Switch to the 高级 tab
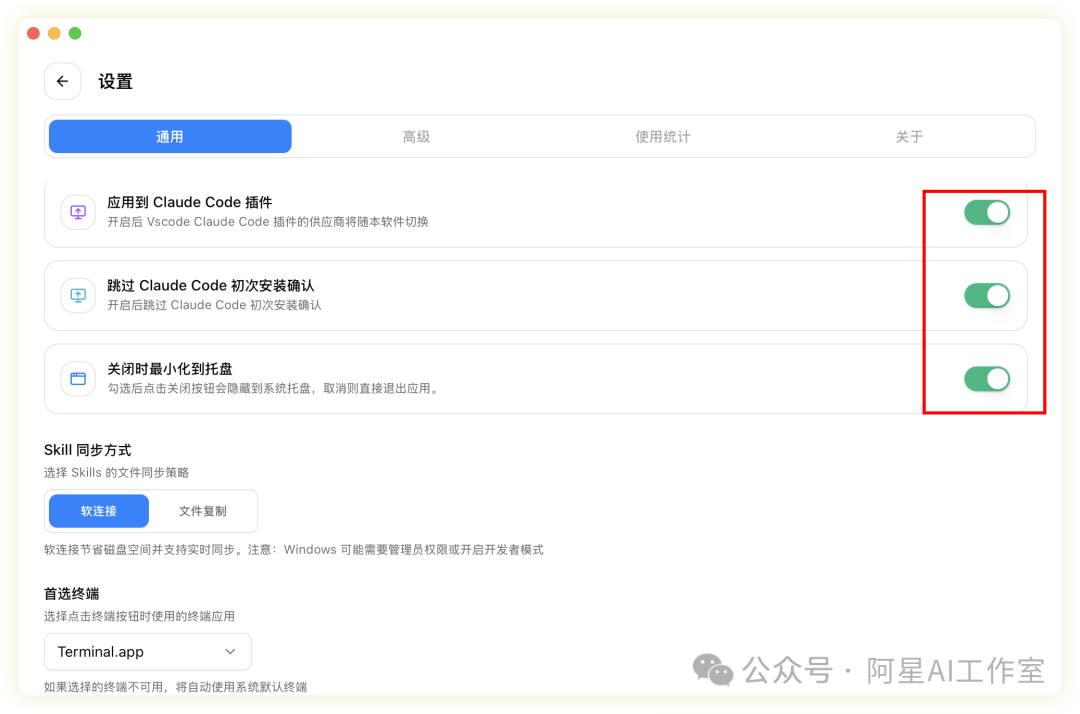The width and height of the screenshot is (1080, 714). (416, 137)
